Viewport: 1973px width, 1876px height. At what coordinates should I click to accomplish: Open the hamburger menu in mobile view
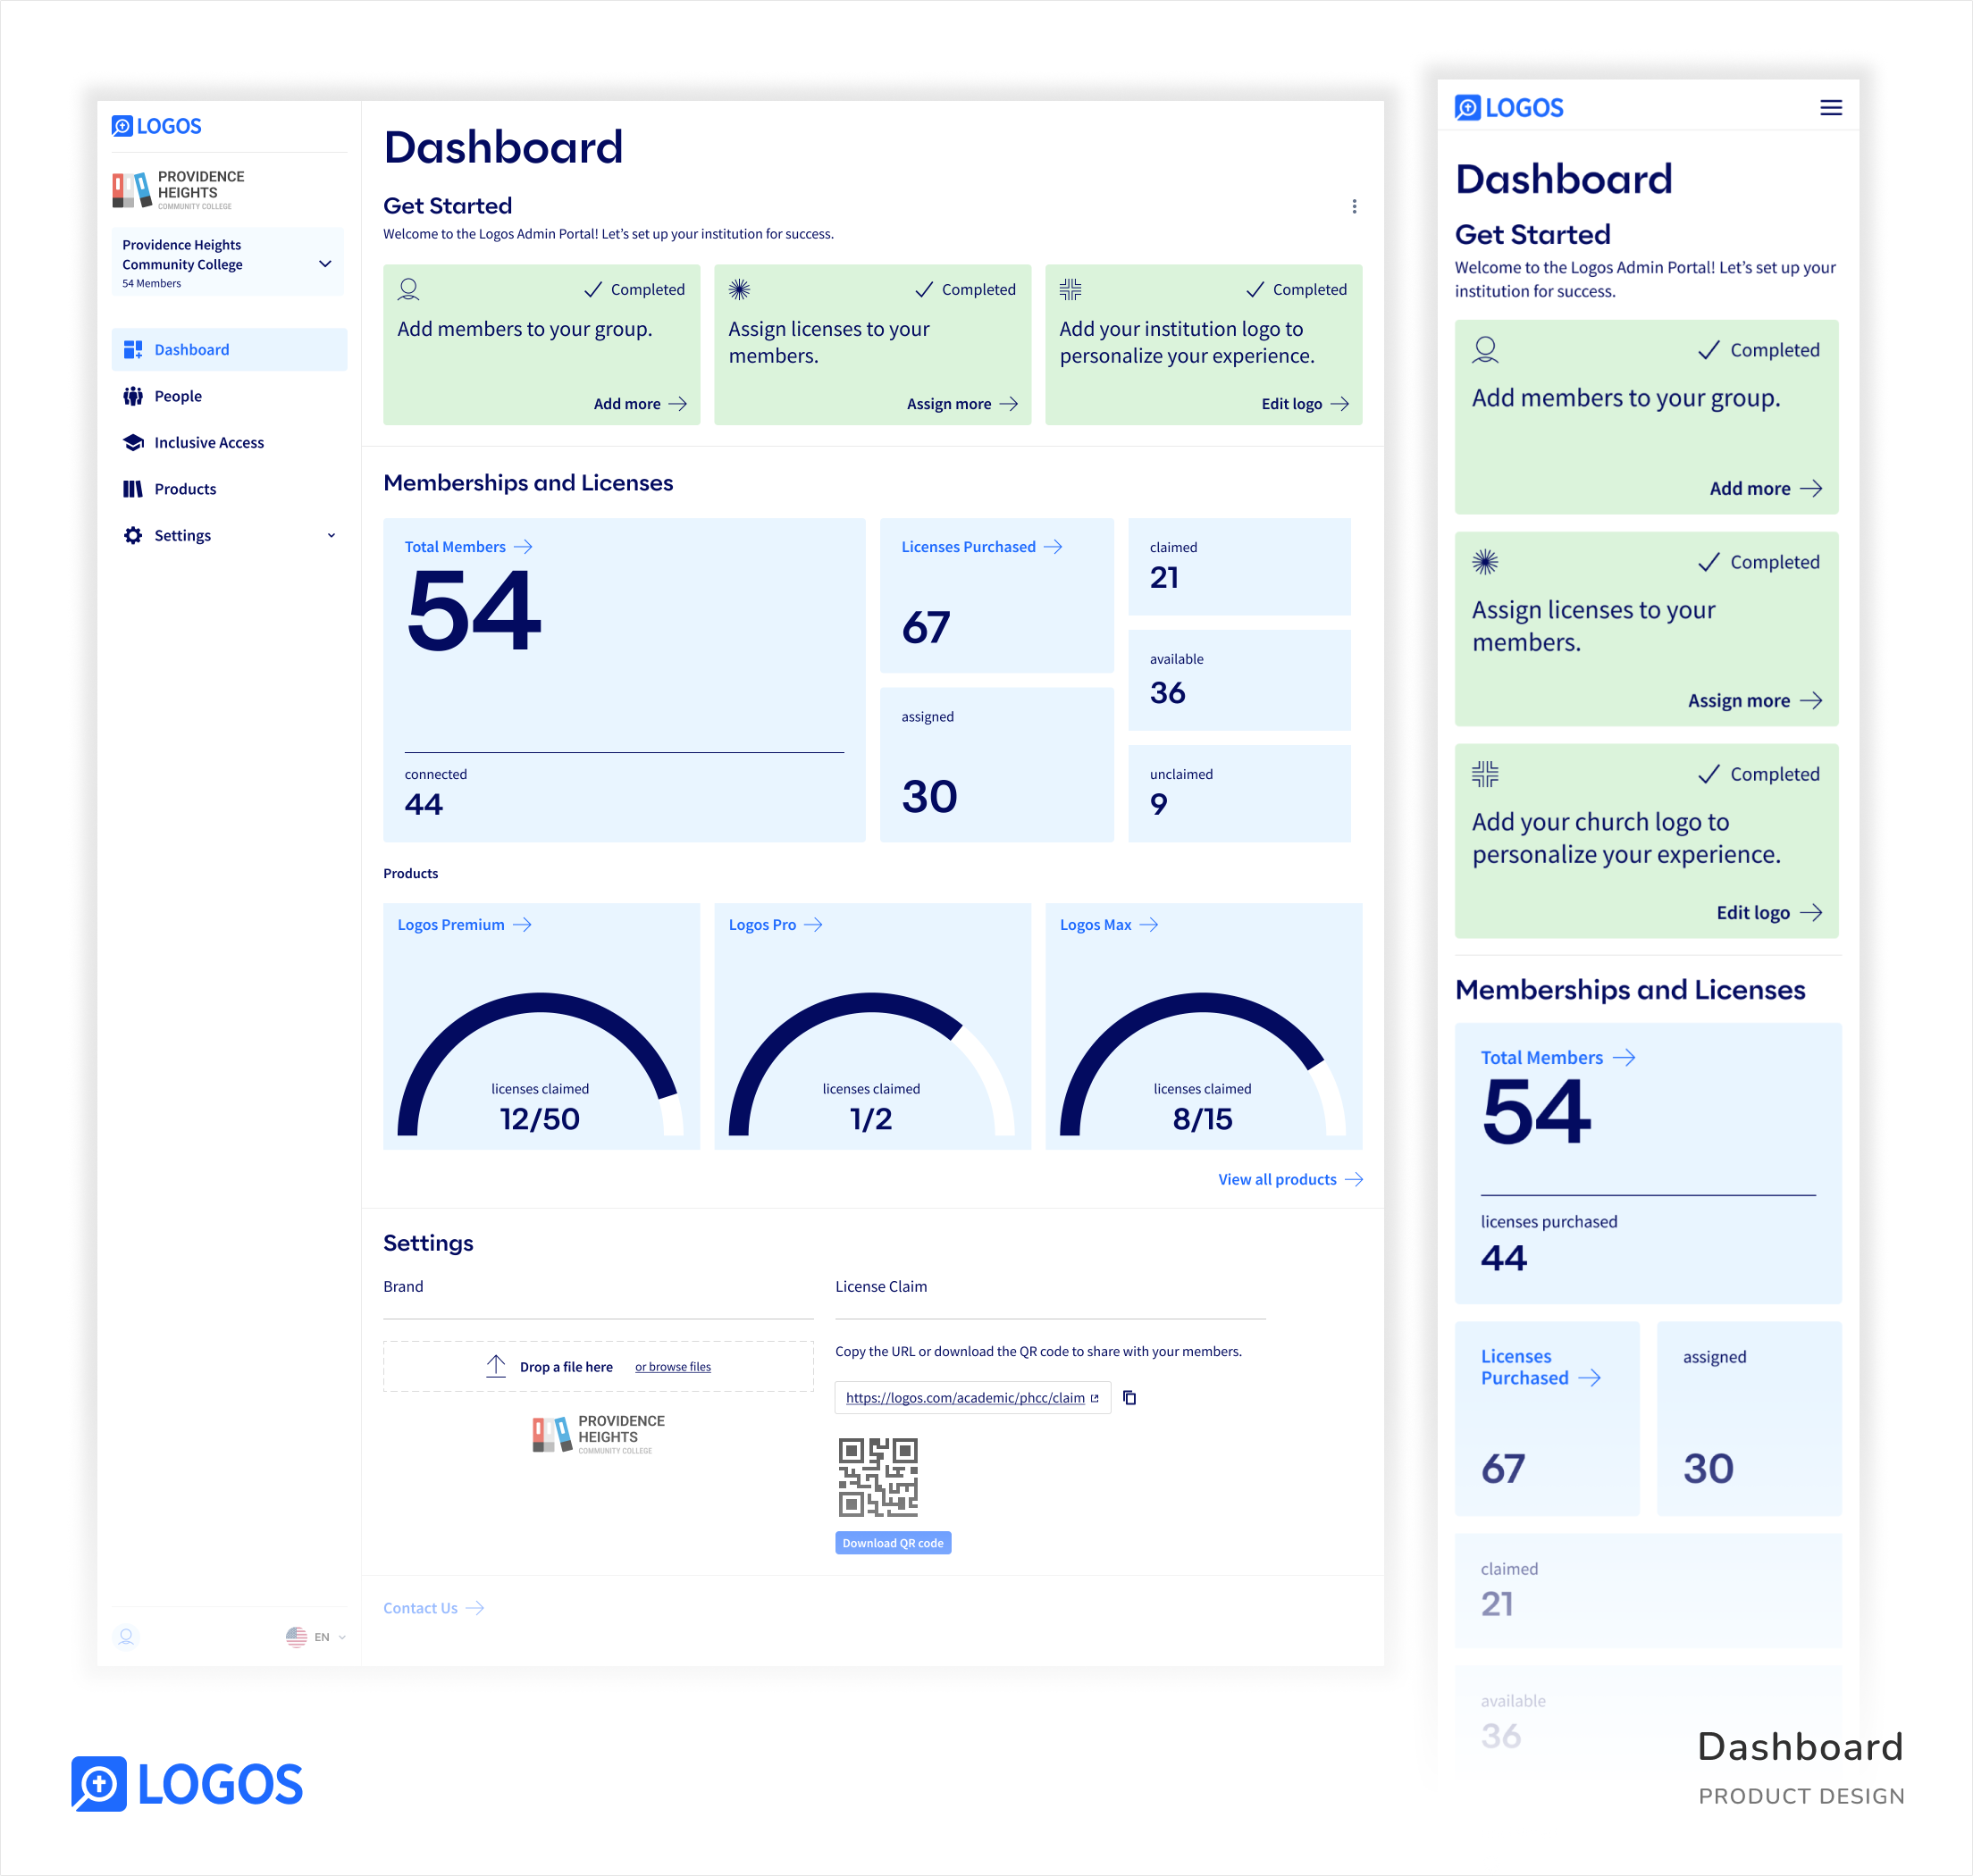[x=1831, y=107]
